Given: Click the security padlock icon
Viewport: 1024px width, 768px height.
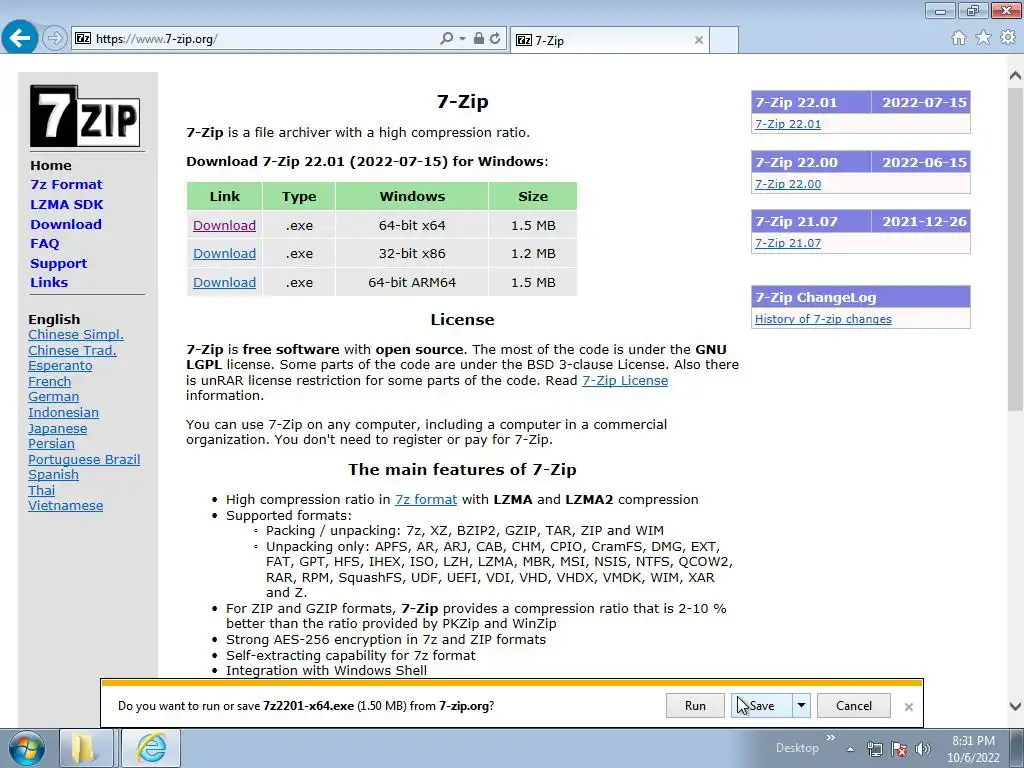Looking at the screenshot, I should point(479,39).
